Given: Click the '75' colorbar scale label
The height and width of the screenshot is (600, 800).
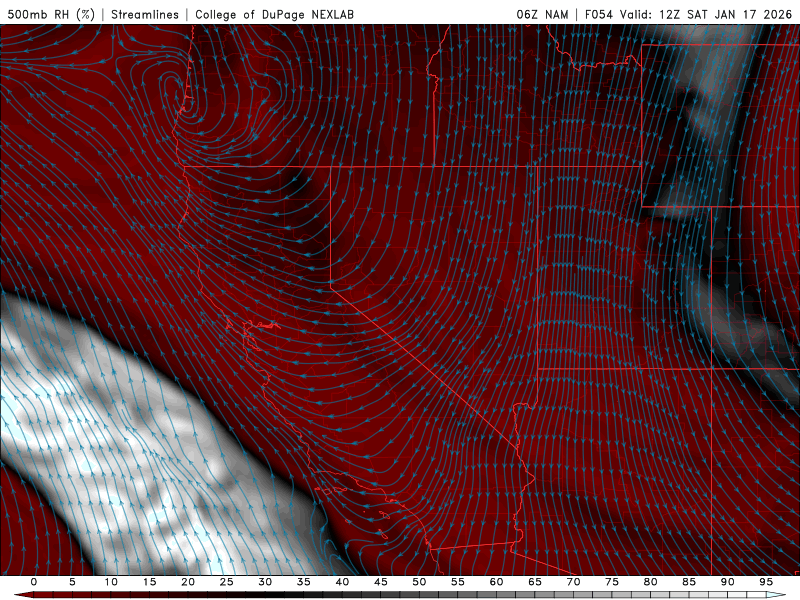Looking at the screenshot, I should click(x=612, y=582).
